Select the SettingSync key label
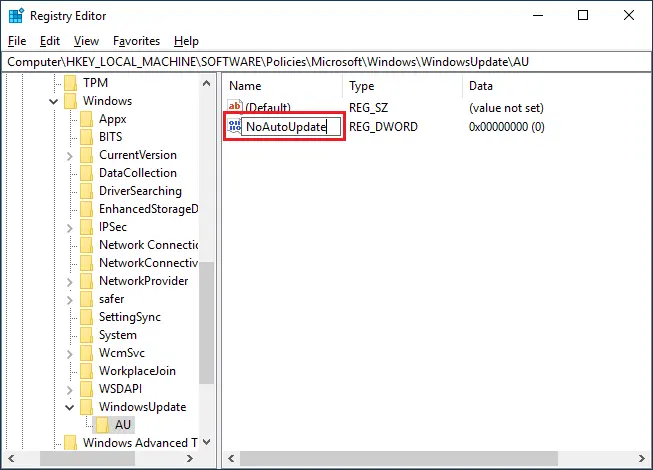This screenshot has height=470, width=653. click(x=130, y=317)
